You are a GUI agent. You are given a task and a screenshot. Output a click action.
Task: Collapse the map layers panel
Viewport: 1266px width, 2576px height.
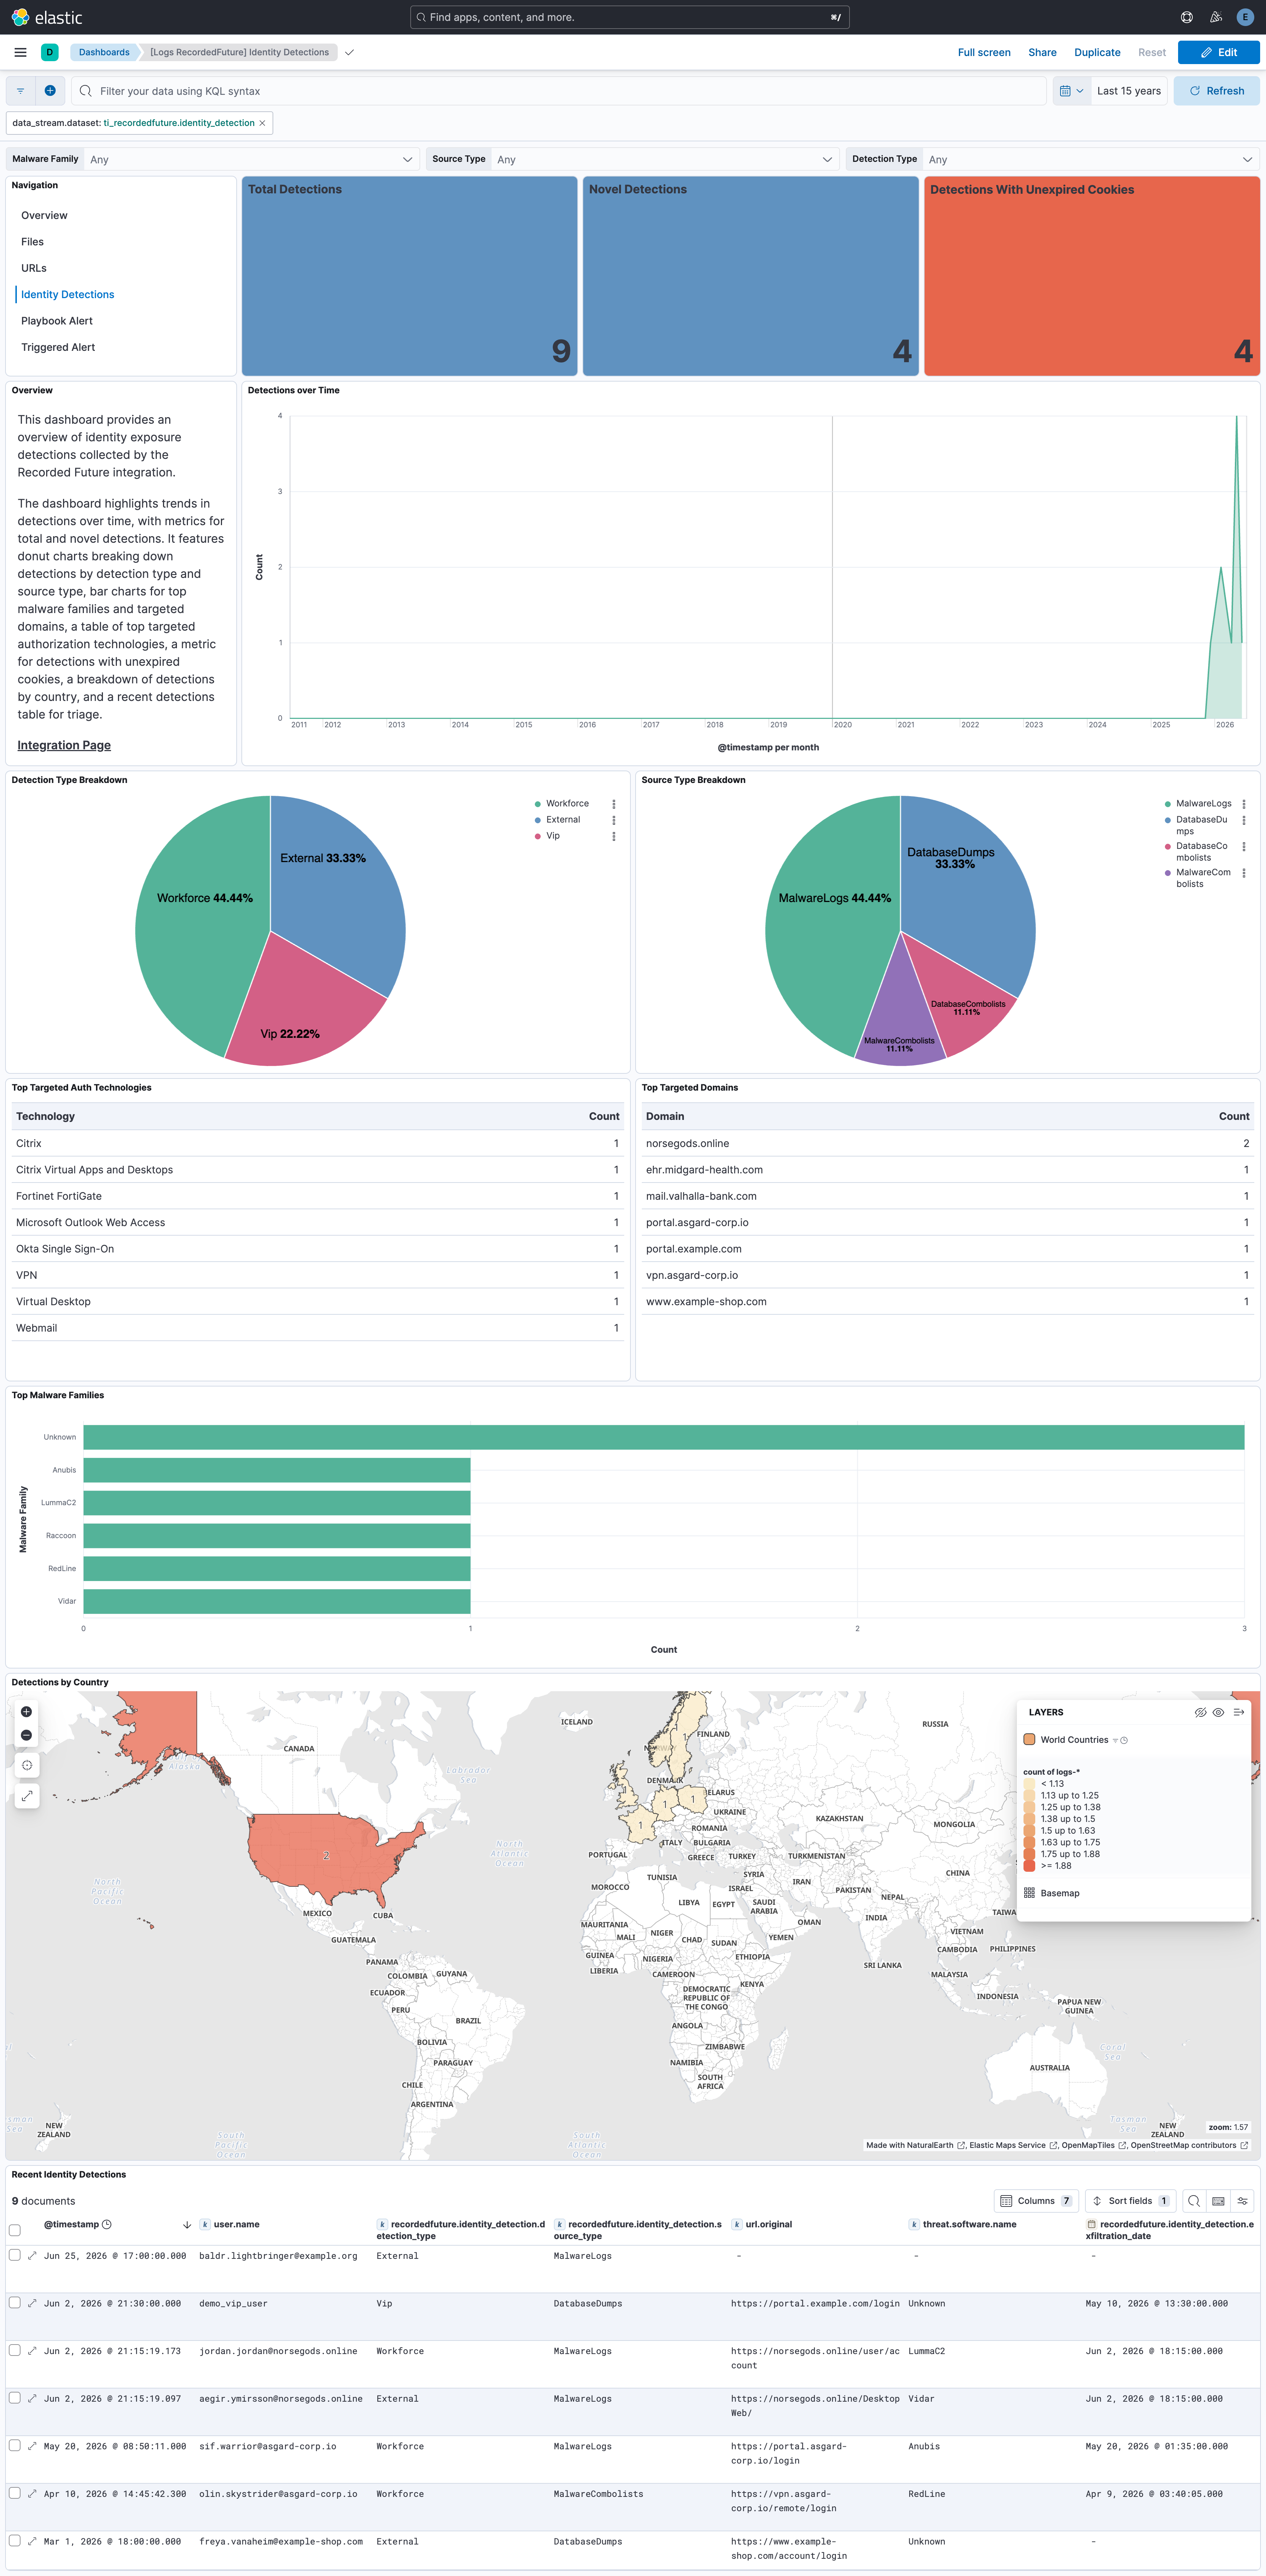tap(1238, 1712)
